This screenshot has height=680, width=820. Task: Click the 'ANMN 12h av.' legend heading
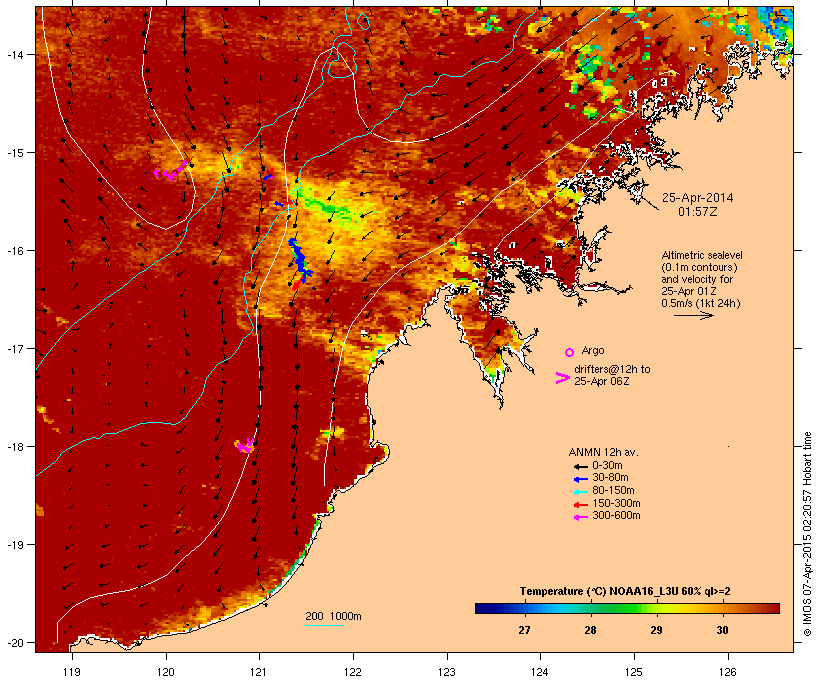603,452
